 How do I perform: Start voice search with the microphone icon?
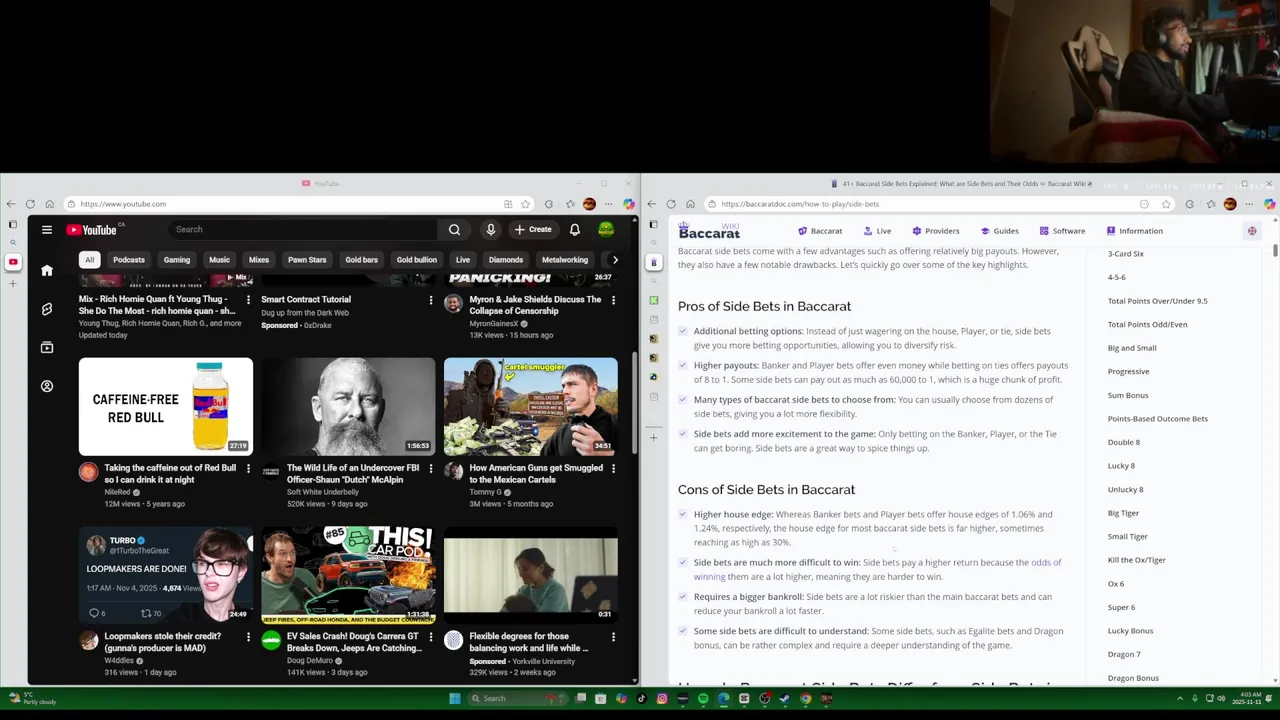(490, 230)
